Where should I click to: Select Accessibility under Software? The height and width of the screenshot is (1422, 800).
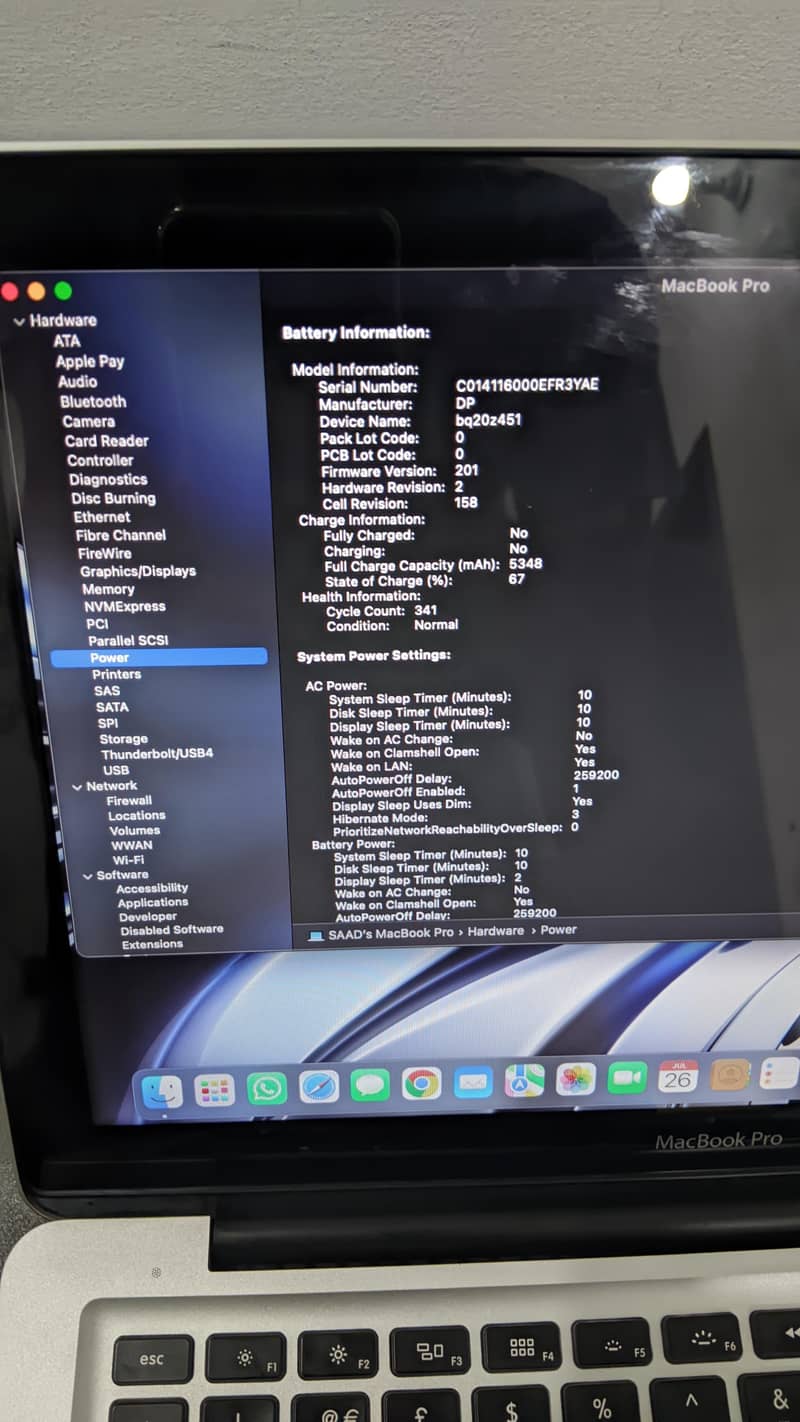tap(152, 888)
